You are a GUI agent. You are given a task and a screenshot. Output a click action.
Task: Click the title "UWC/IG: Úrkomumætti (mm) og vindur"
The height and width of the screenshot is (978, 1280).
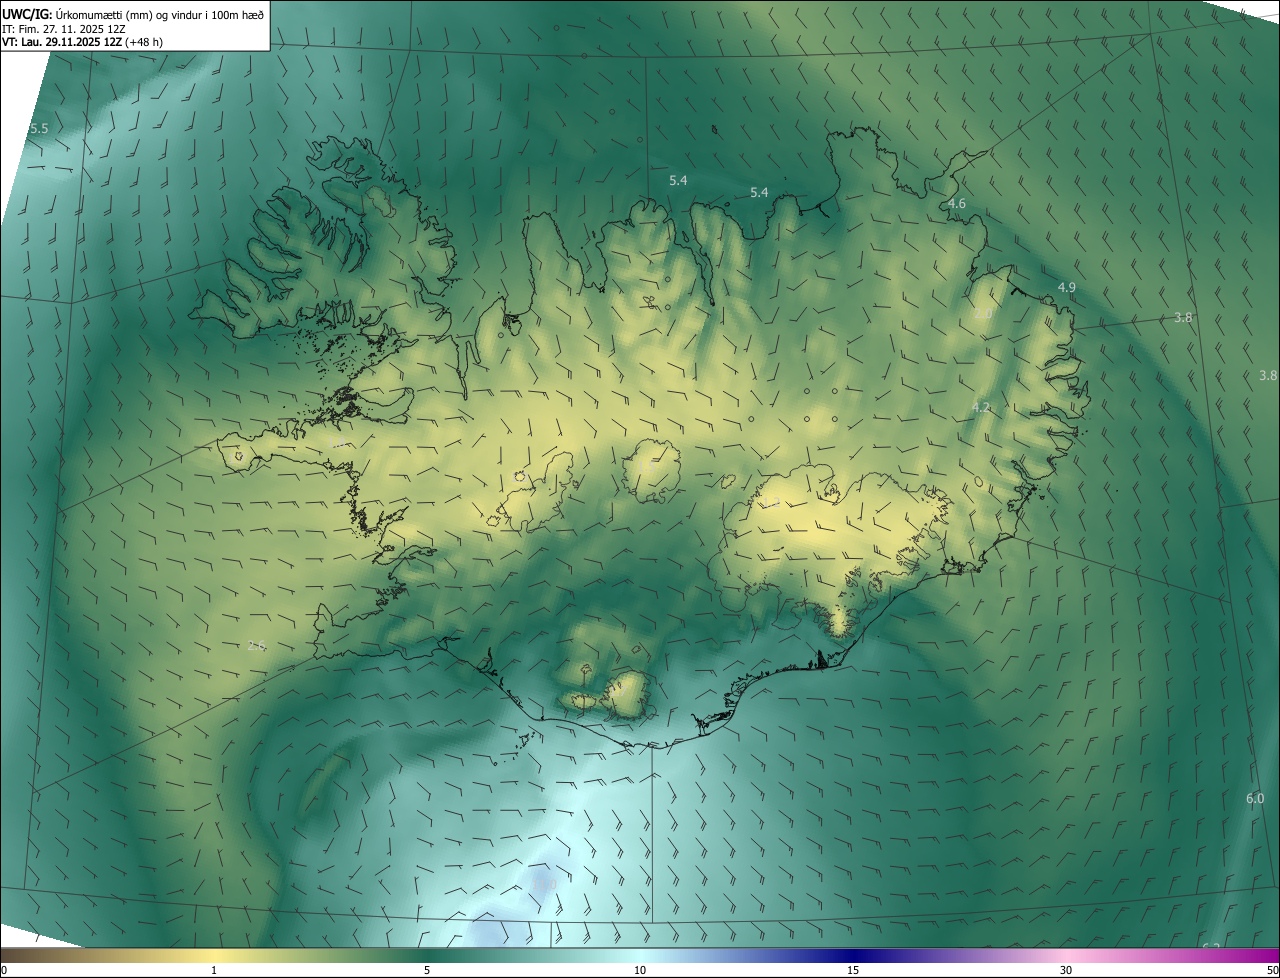[133, 14]
